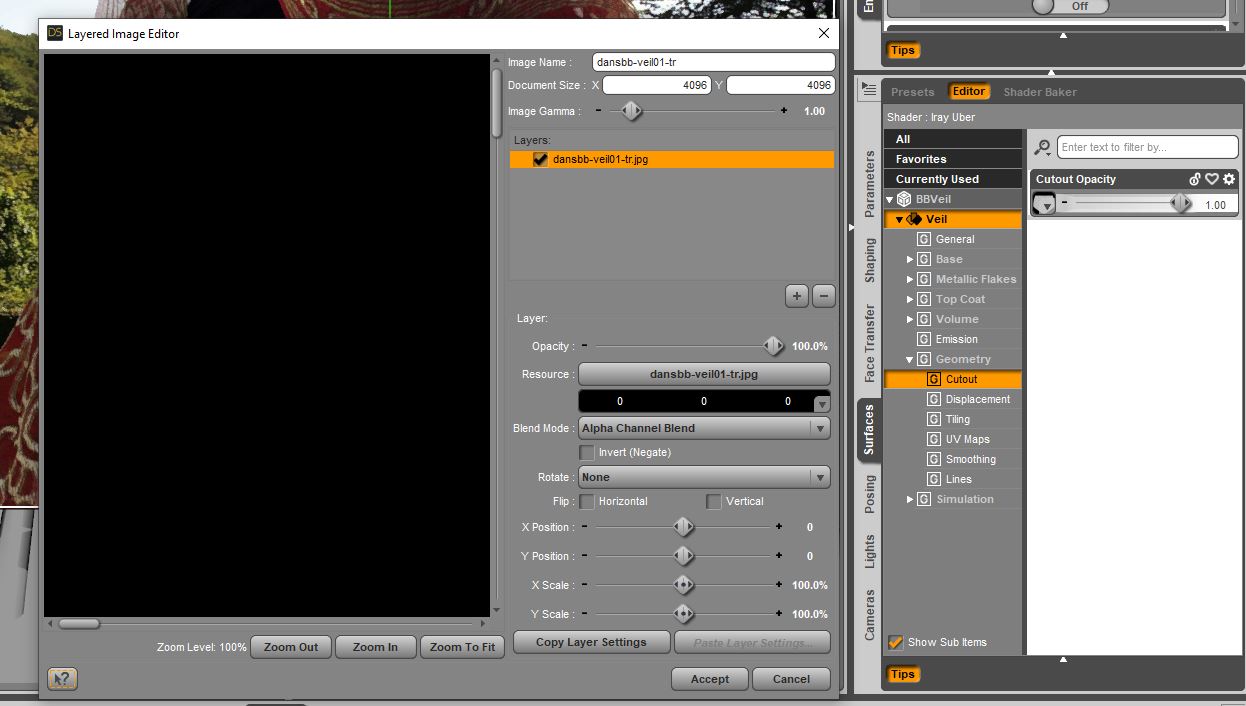Viewport: 1246px width, 706px height.
Task: Select the Favorites filter row
Action: [x=953, y=159]
